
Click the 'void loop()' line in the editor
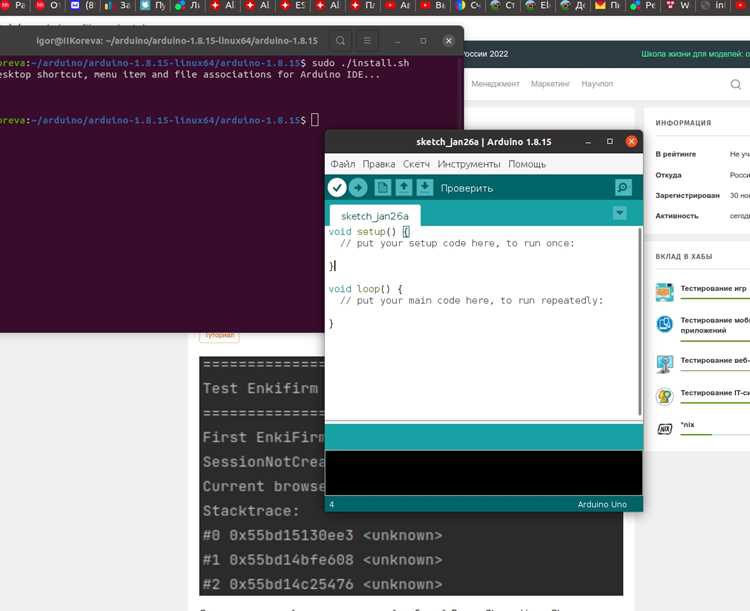pos(365,289)
